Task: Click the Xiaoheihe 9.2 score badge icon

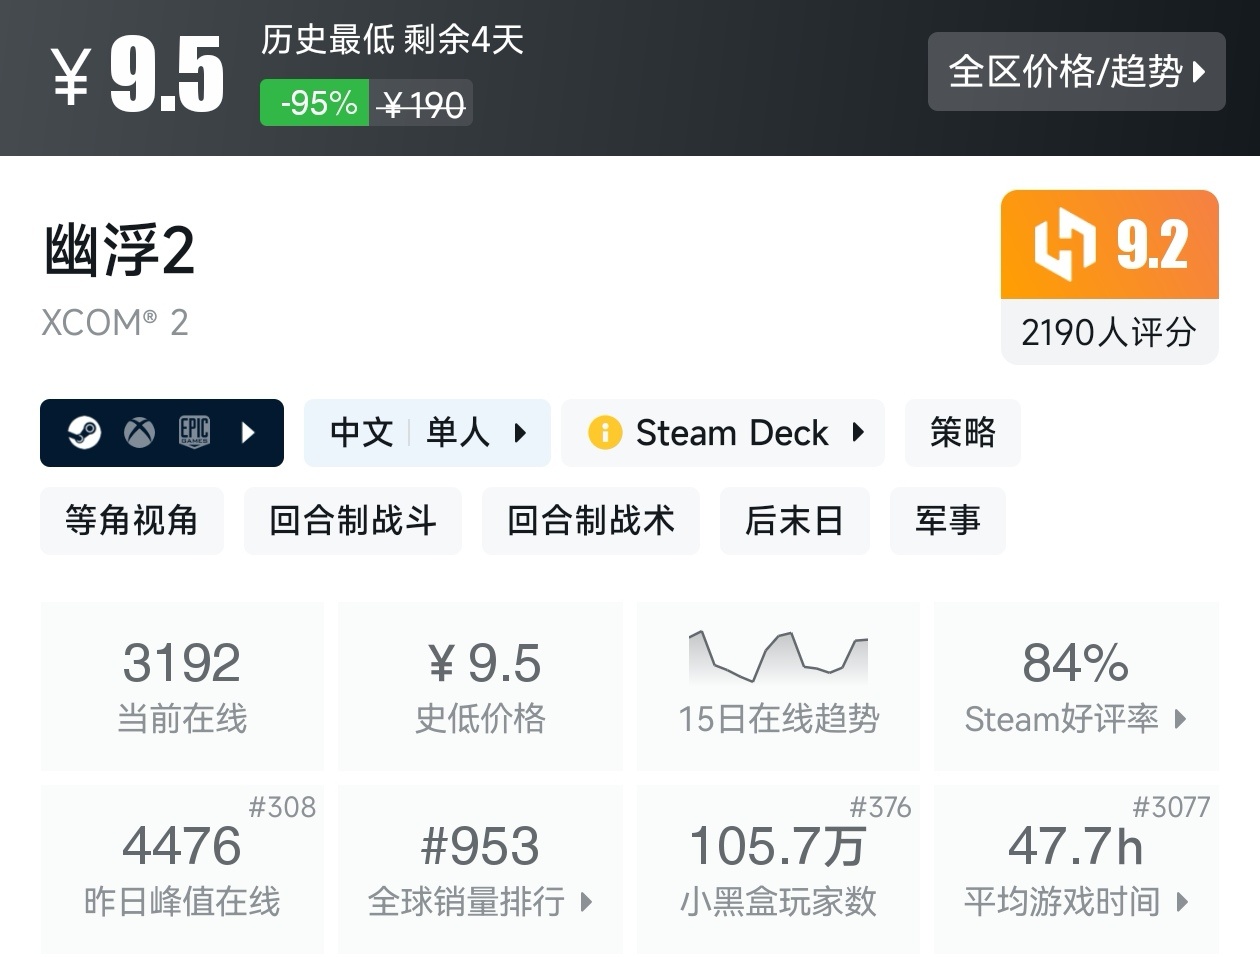Action: [x=1065, y=245]
